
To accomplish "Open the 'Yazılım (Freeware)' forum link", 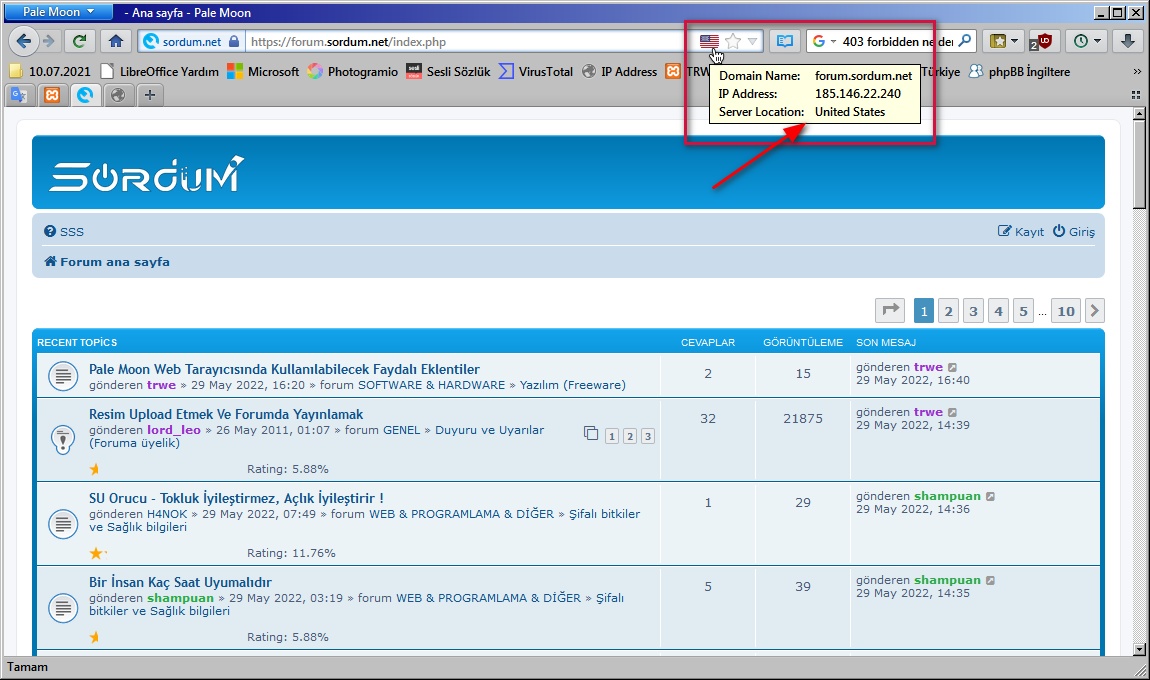I will 573,385.
